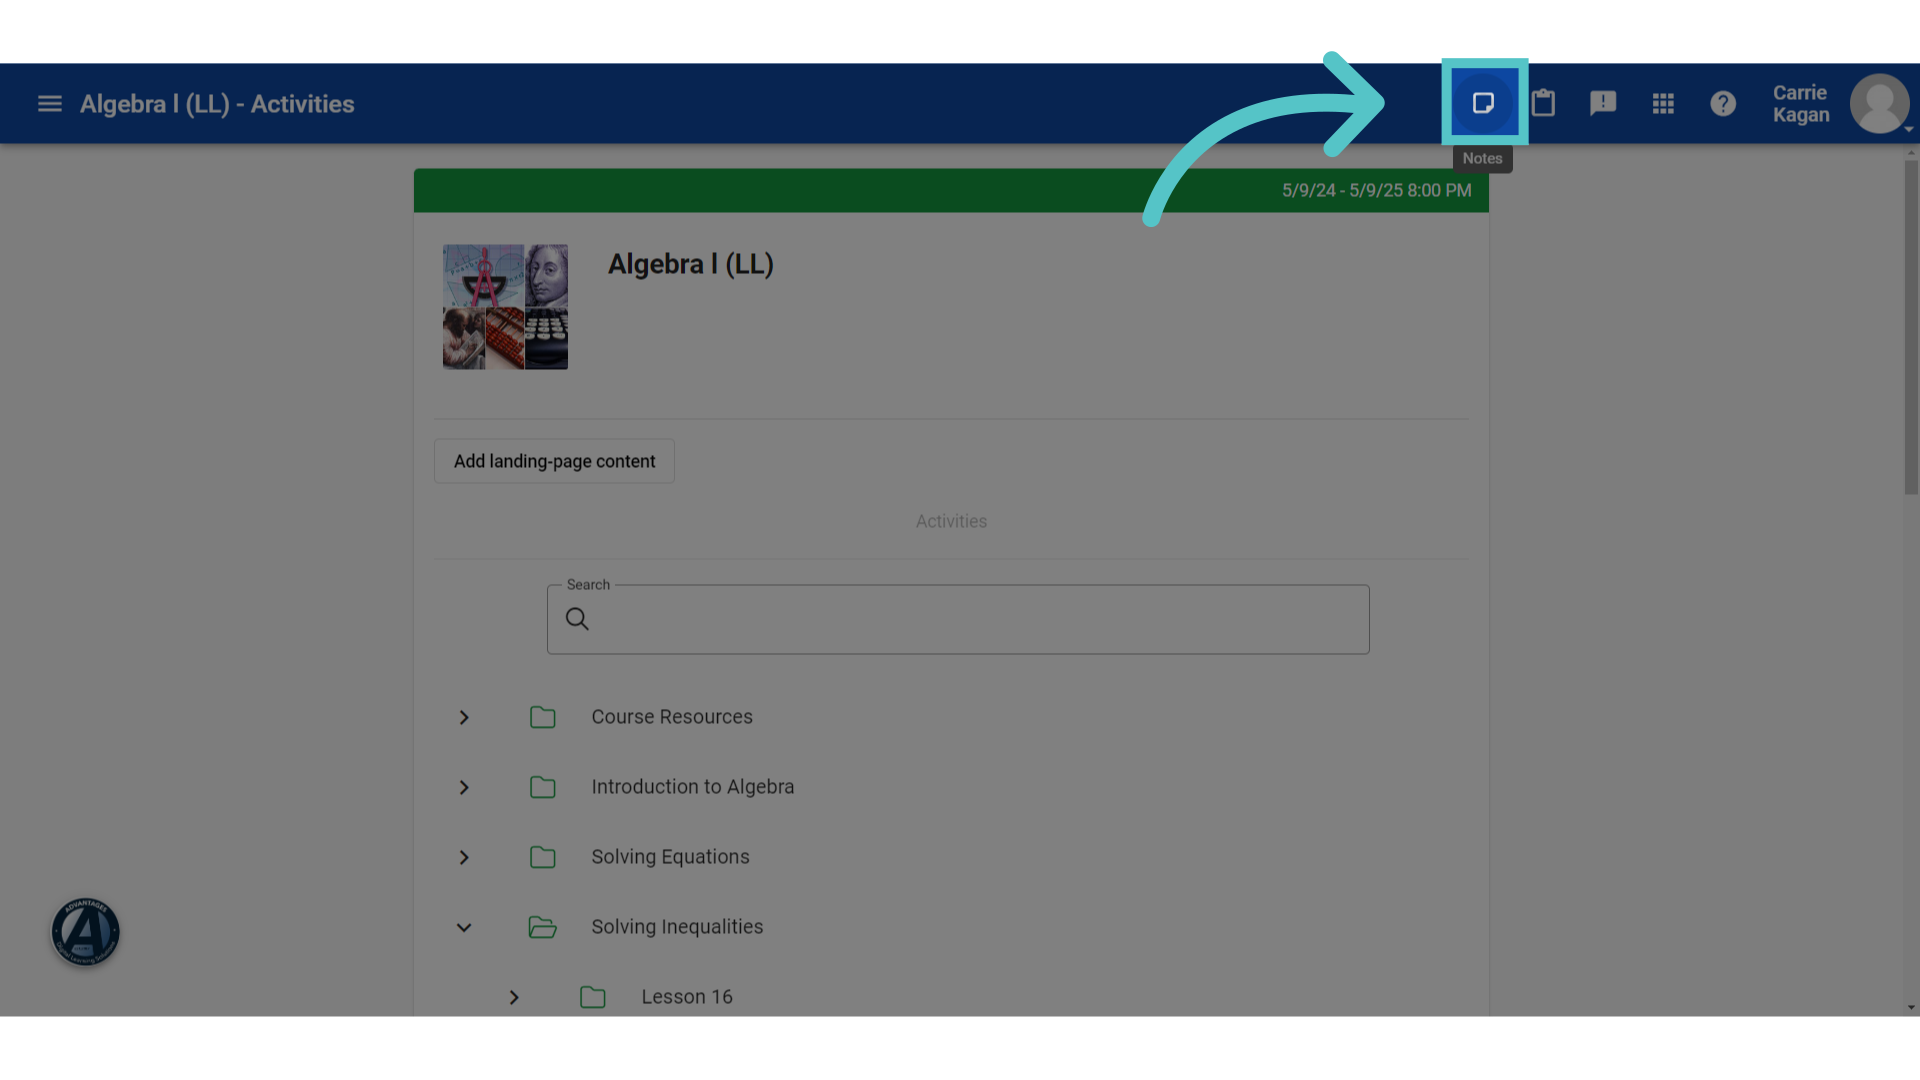Expand the Solving Equations chevron
Image resolution: width=1920 pixels, height=1080 pixels.
(464, 857)
